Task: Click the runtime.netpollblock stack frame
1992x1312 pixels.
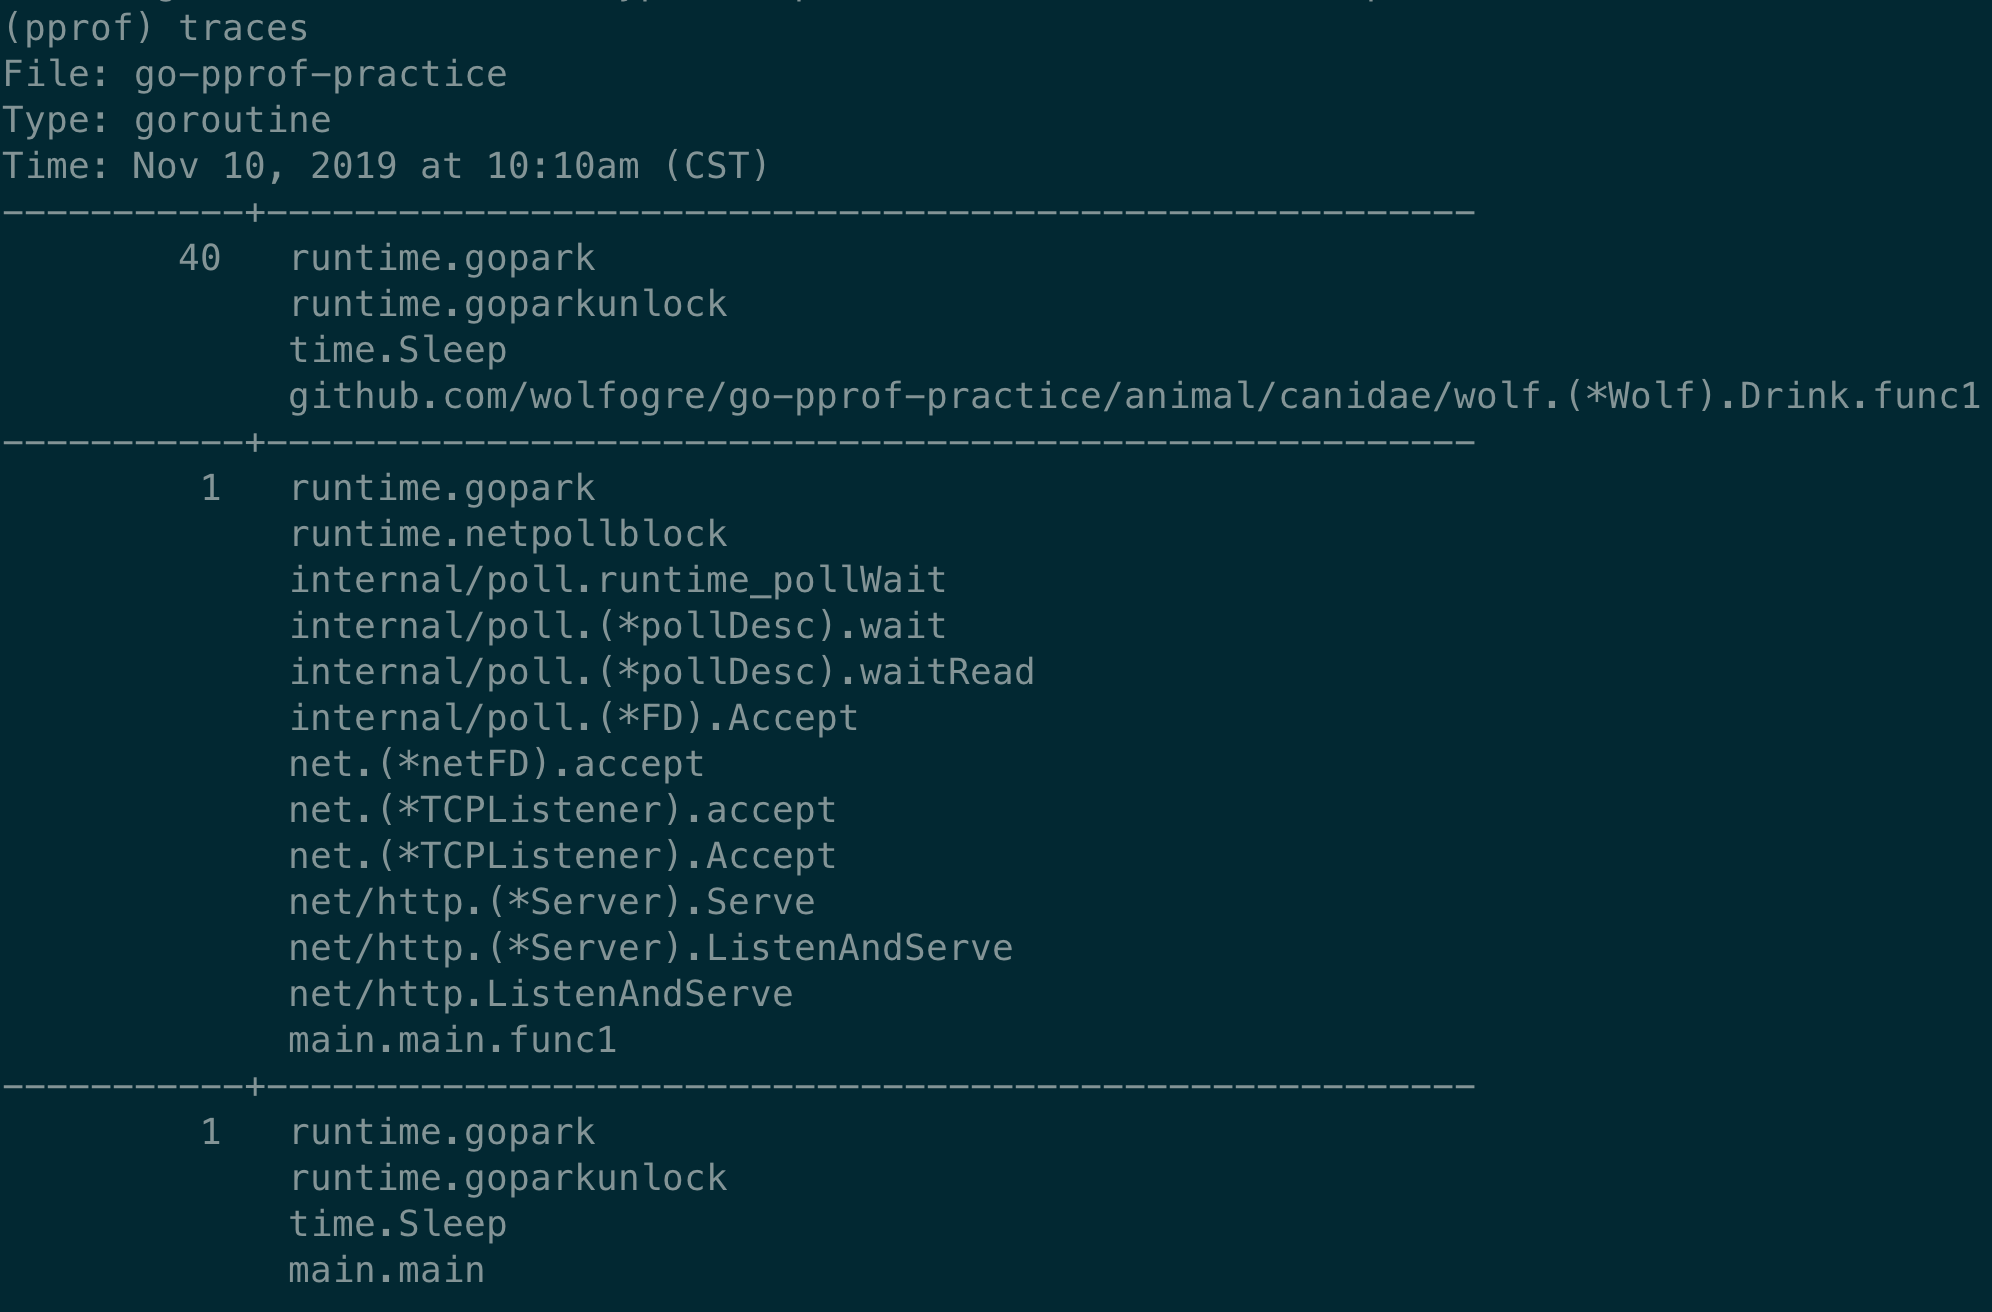Action: (x=508, y=534)
